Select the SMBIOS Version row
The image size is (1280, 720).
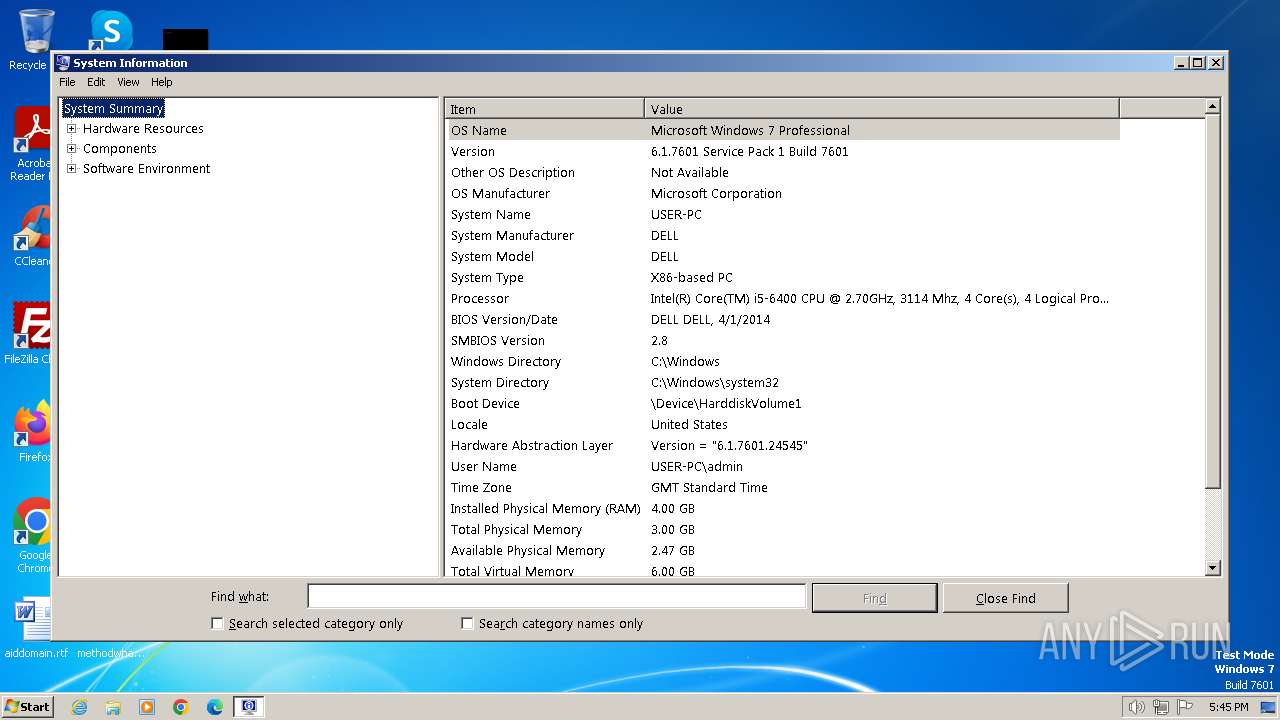point(783,340)
